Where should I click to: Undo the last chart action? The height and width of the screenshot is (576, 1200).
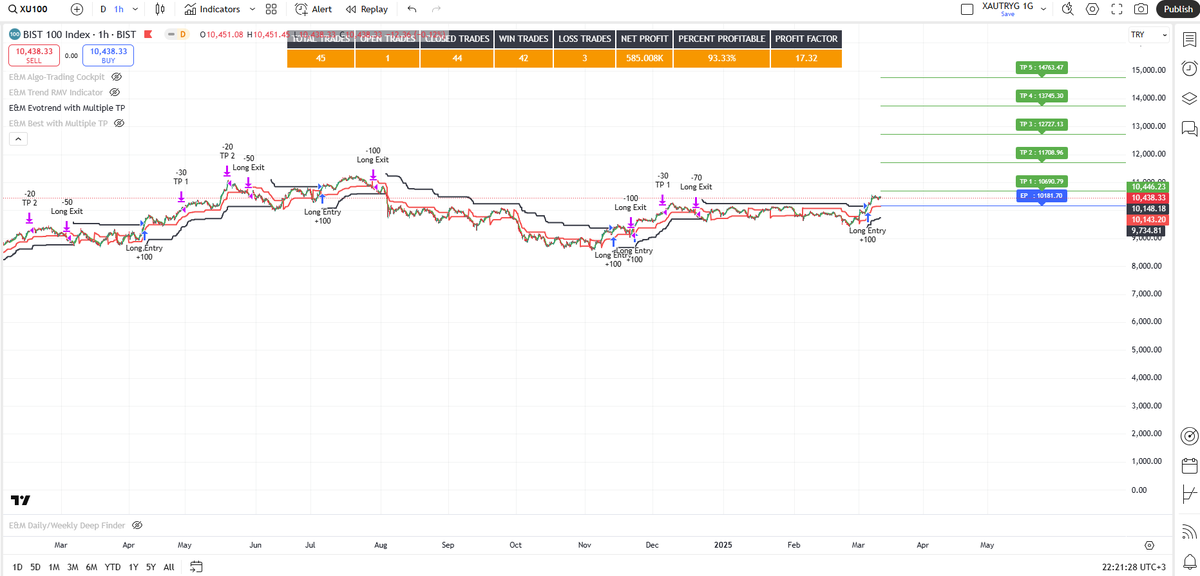412,9
